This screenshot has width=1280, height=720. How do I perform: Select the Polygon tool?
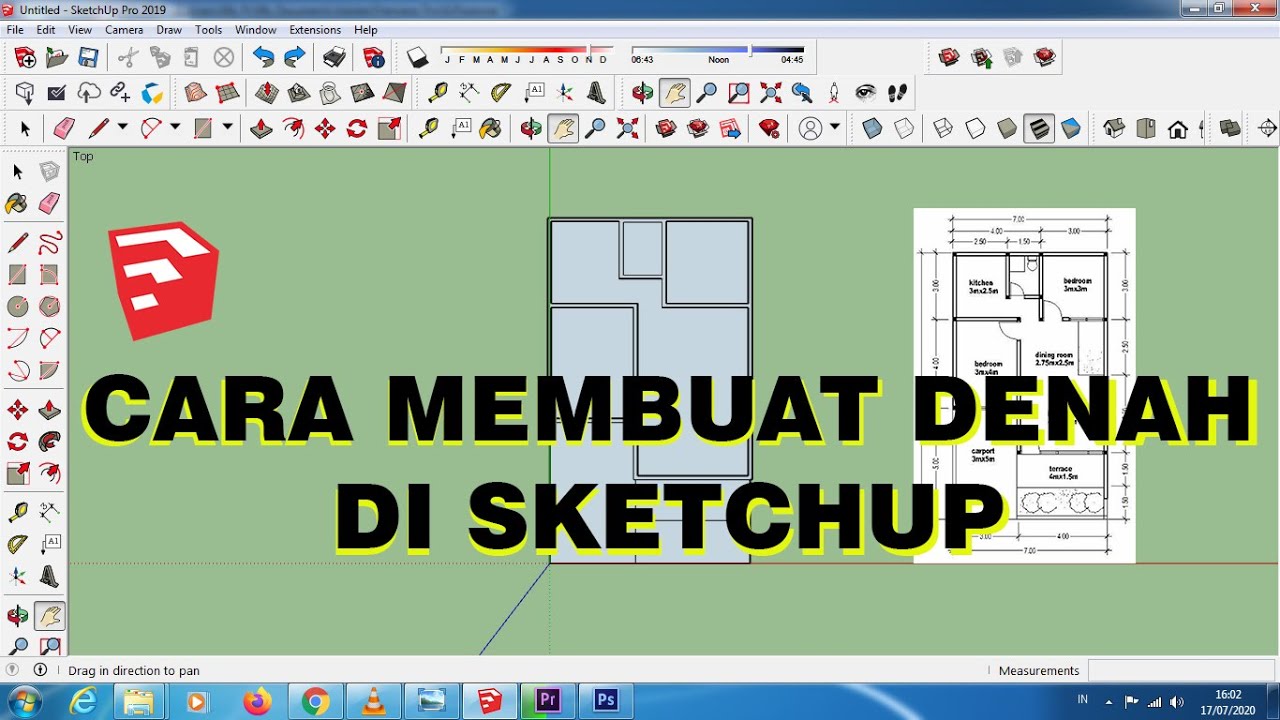click(x=50, y=306)
